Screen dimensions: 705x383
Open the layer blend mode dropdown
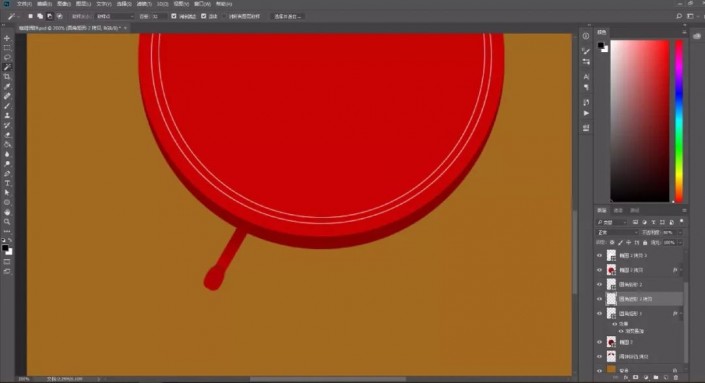[617, 232]
